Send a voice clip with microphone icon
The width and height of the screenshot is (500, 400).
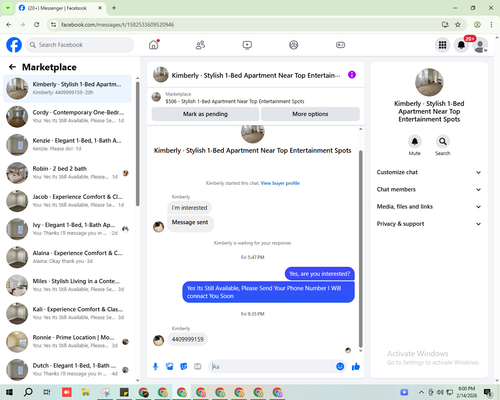tap(155, 367)
